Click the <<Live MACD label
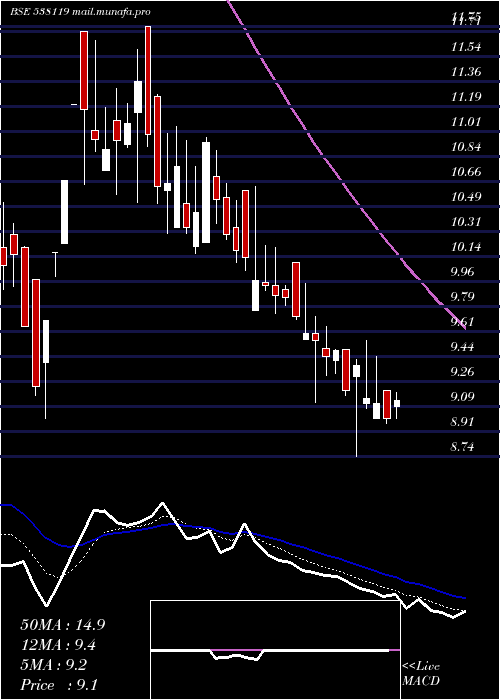The height and width of the screenshot is (700, 500). 421,674
